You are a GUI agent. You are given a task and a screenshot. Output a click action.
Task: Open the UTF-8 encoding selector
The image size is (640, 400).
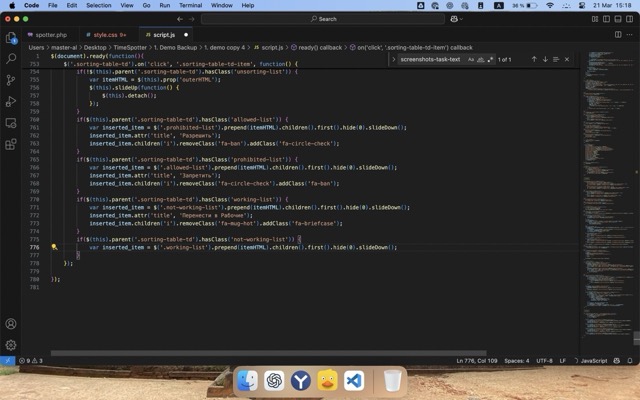pyautogui.click(x=544, y=360)
